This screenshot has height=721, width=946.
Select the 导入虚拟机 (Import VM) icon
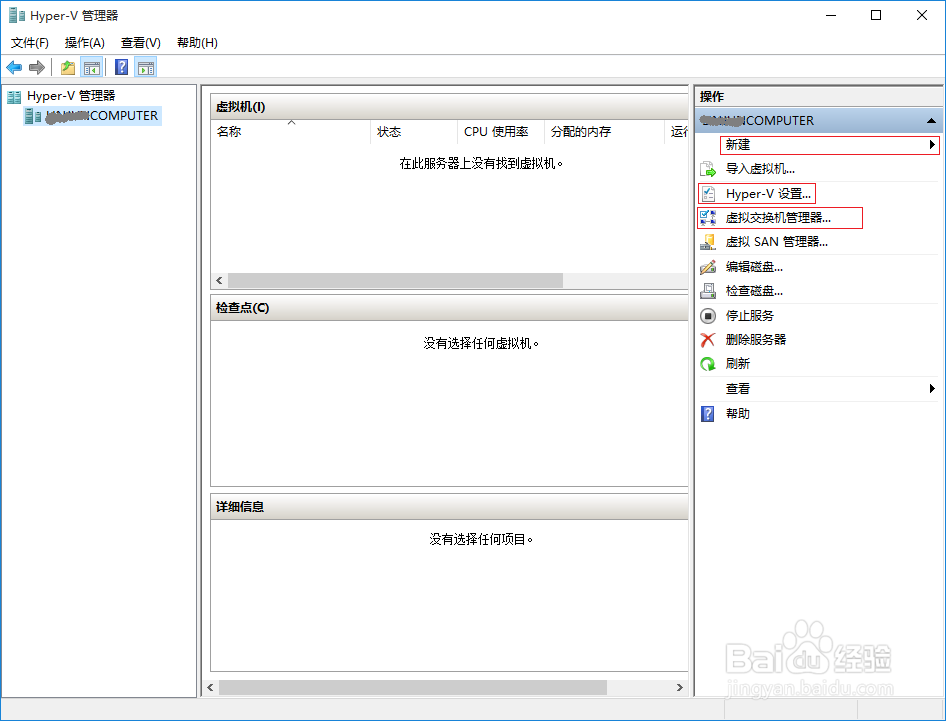(708, 169)
